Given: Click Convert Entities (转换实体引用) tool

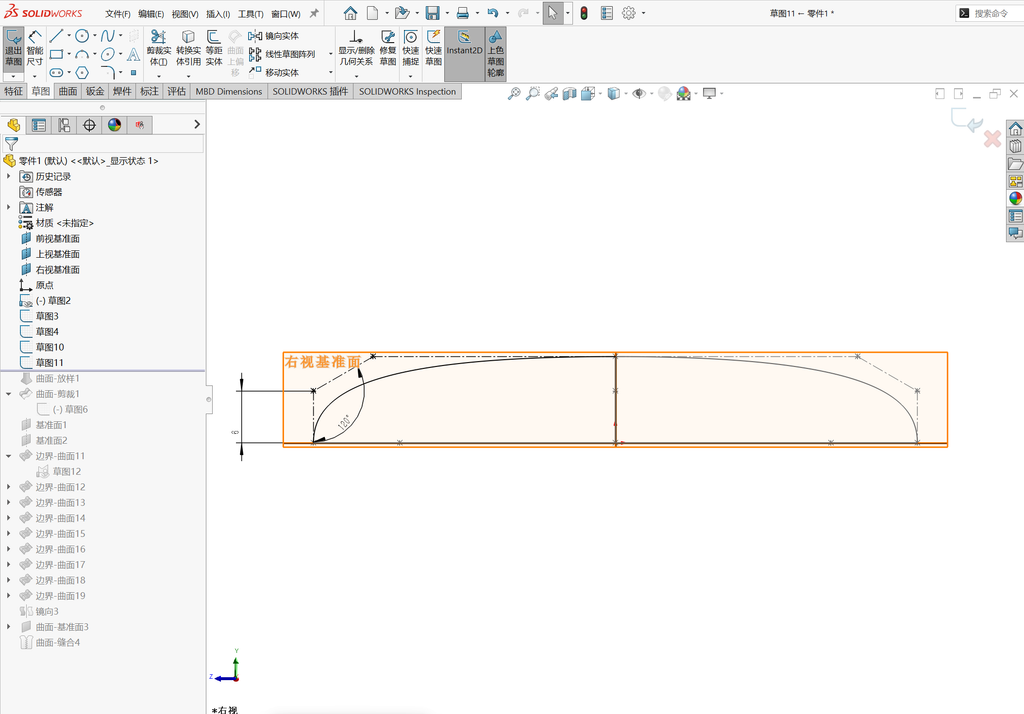Looking at the screenshot, I should coord(188,48).
